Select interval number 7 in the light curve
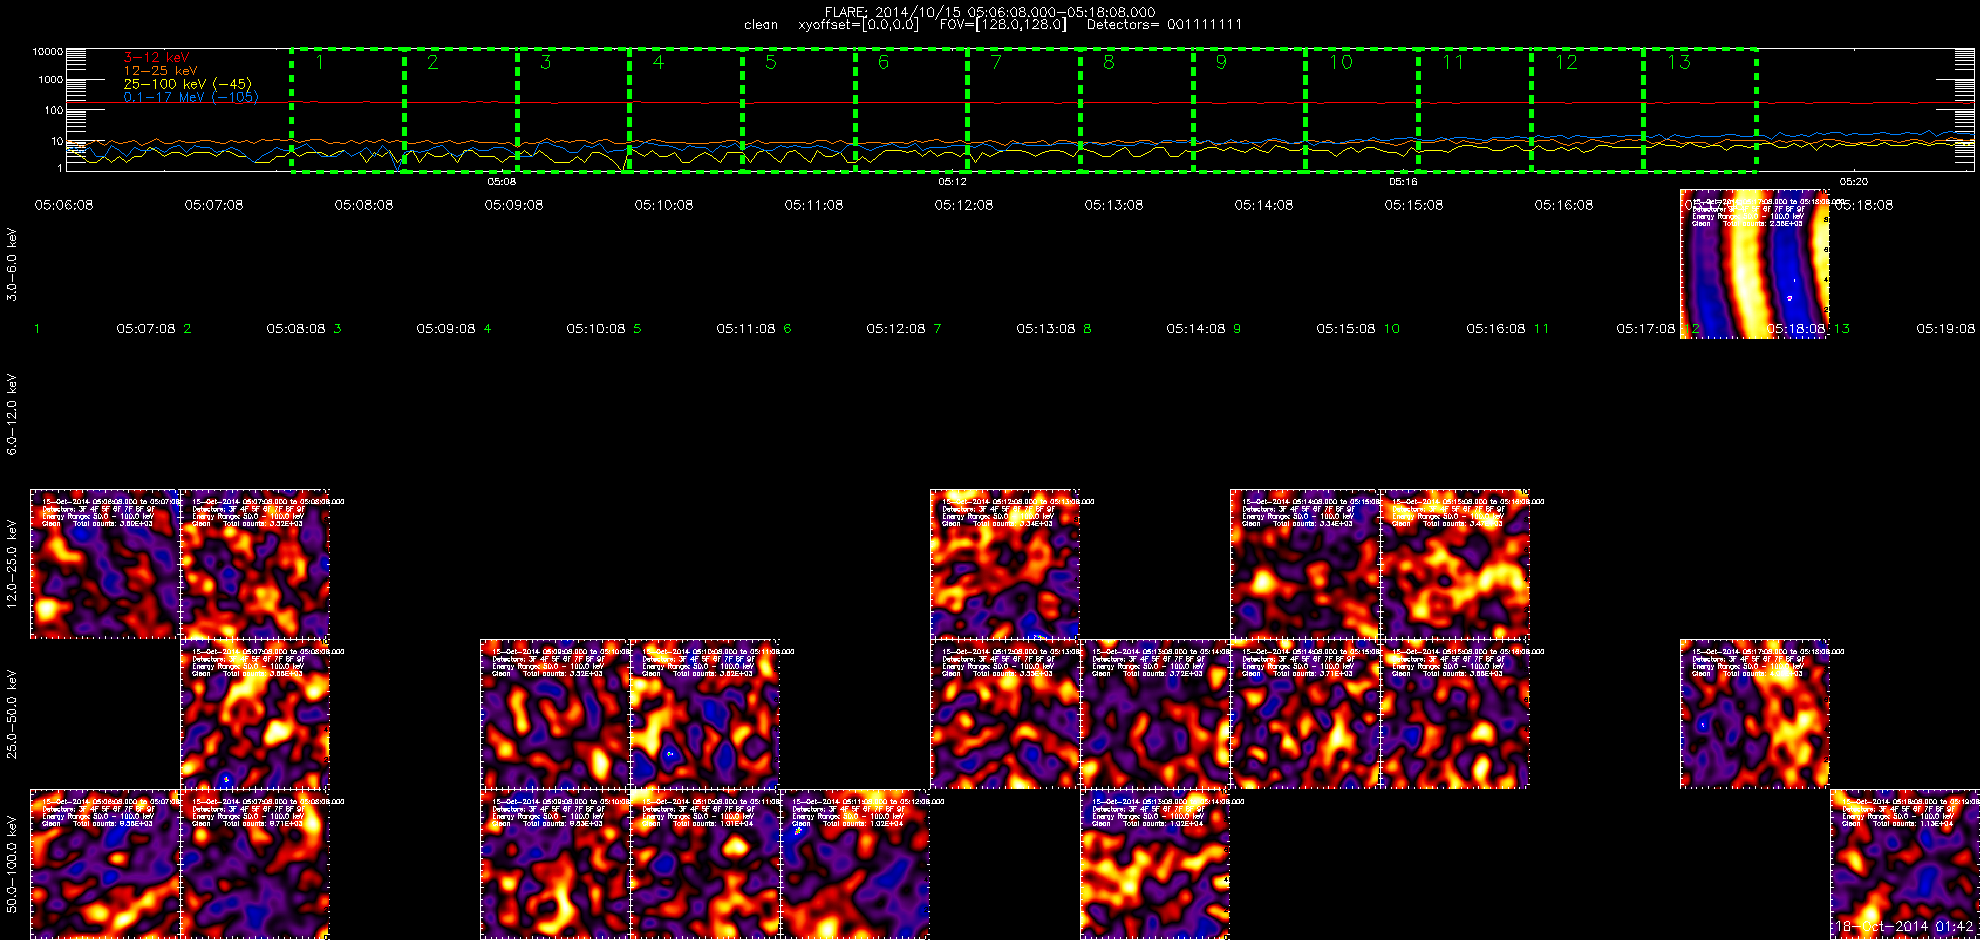Screen dimensions: 1980x940 (1024, 110)
